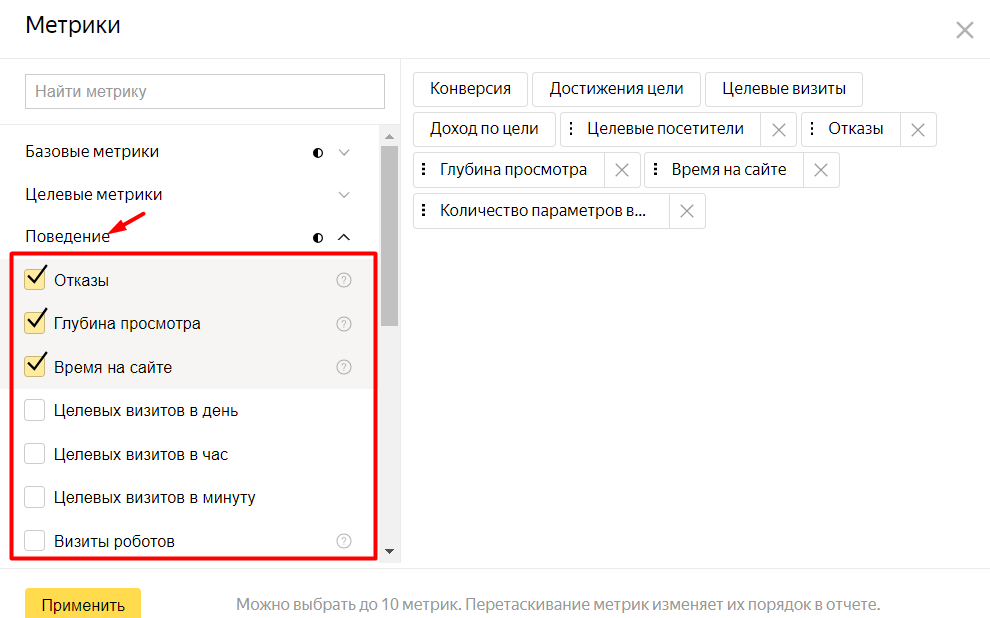The image size is (990, 618).
Task: Click drag handle on Целевые посетители chip
Action: point(571,129)
